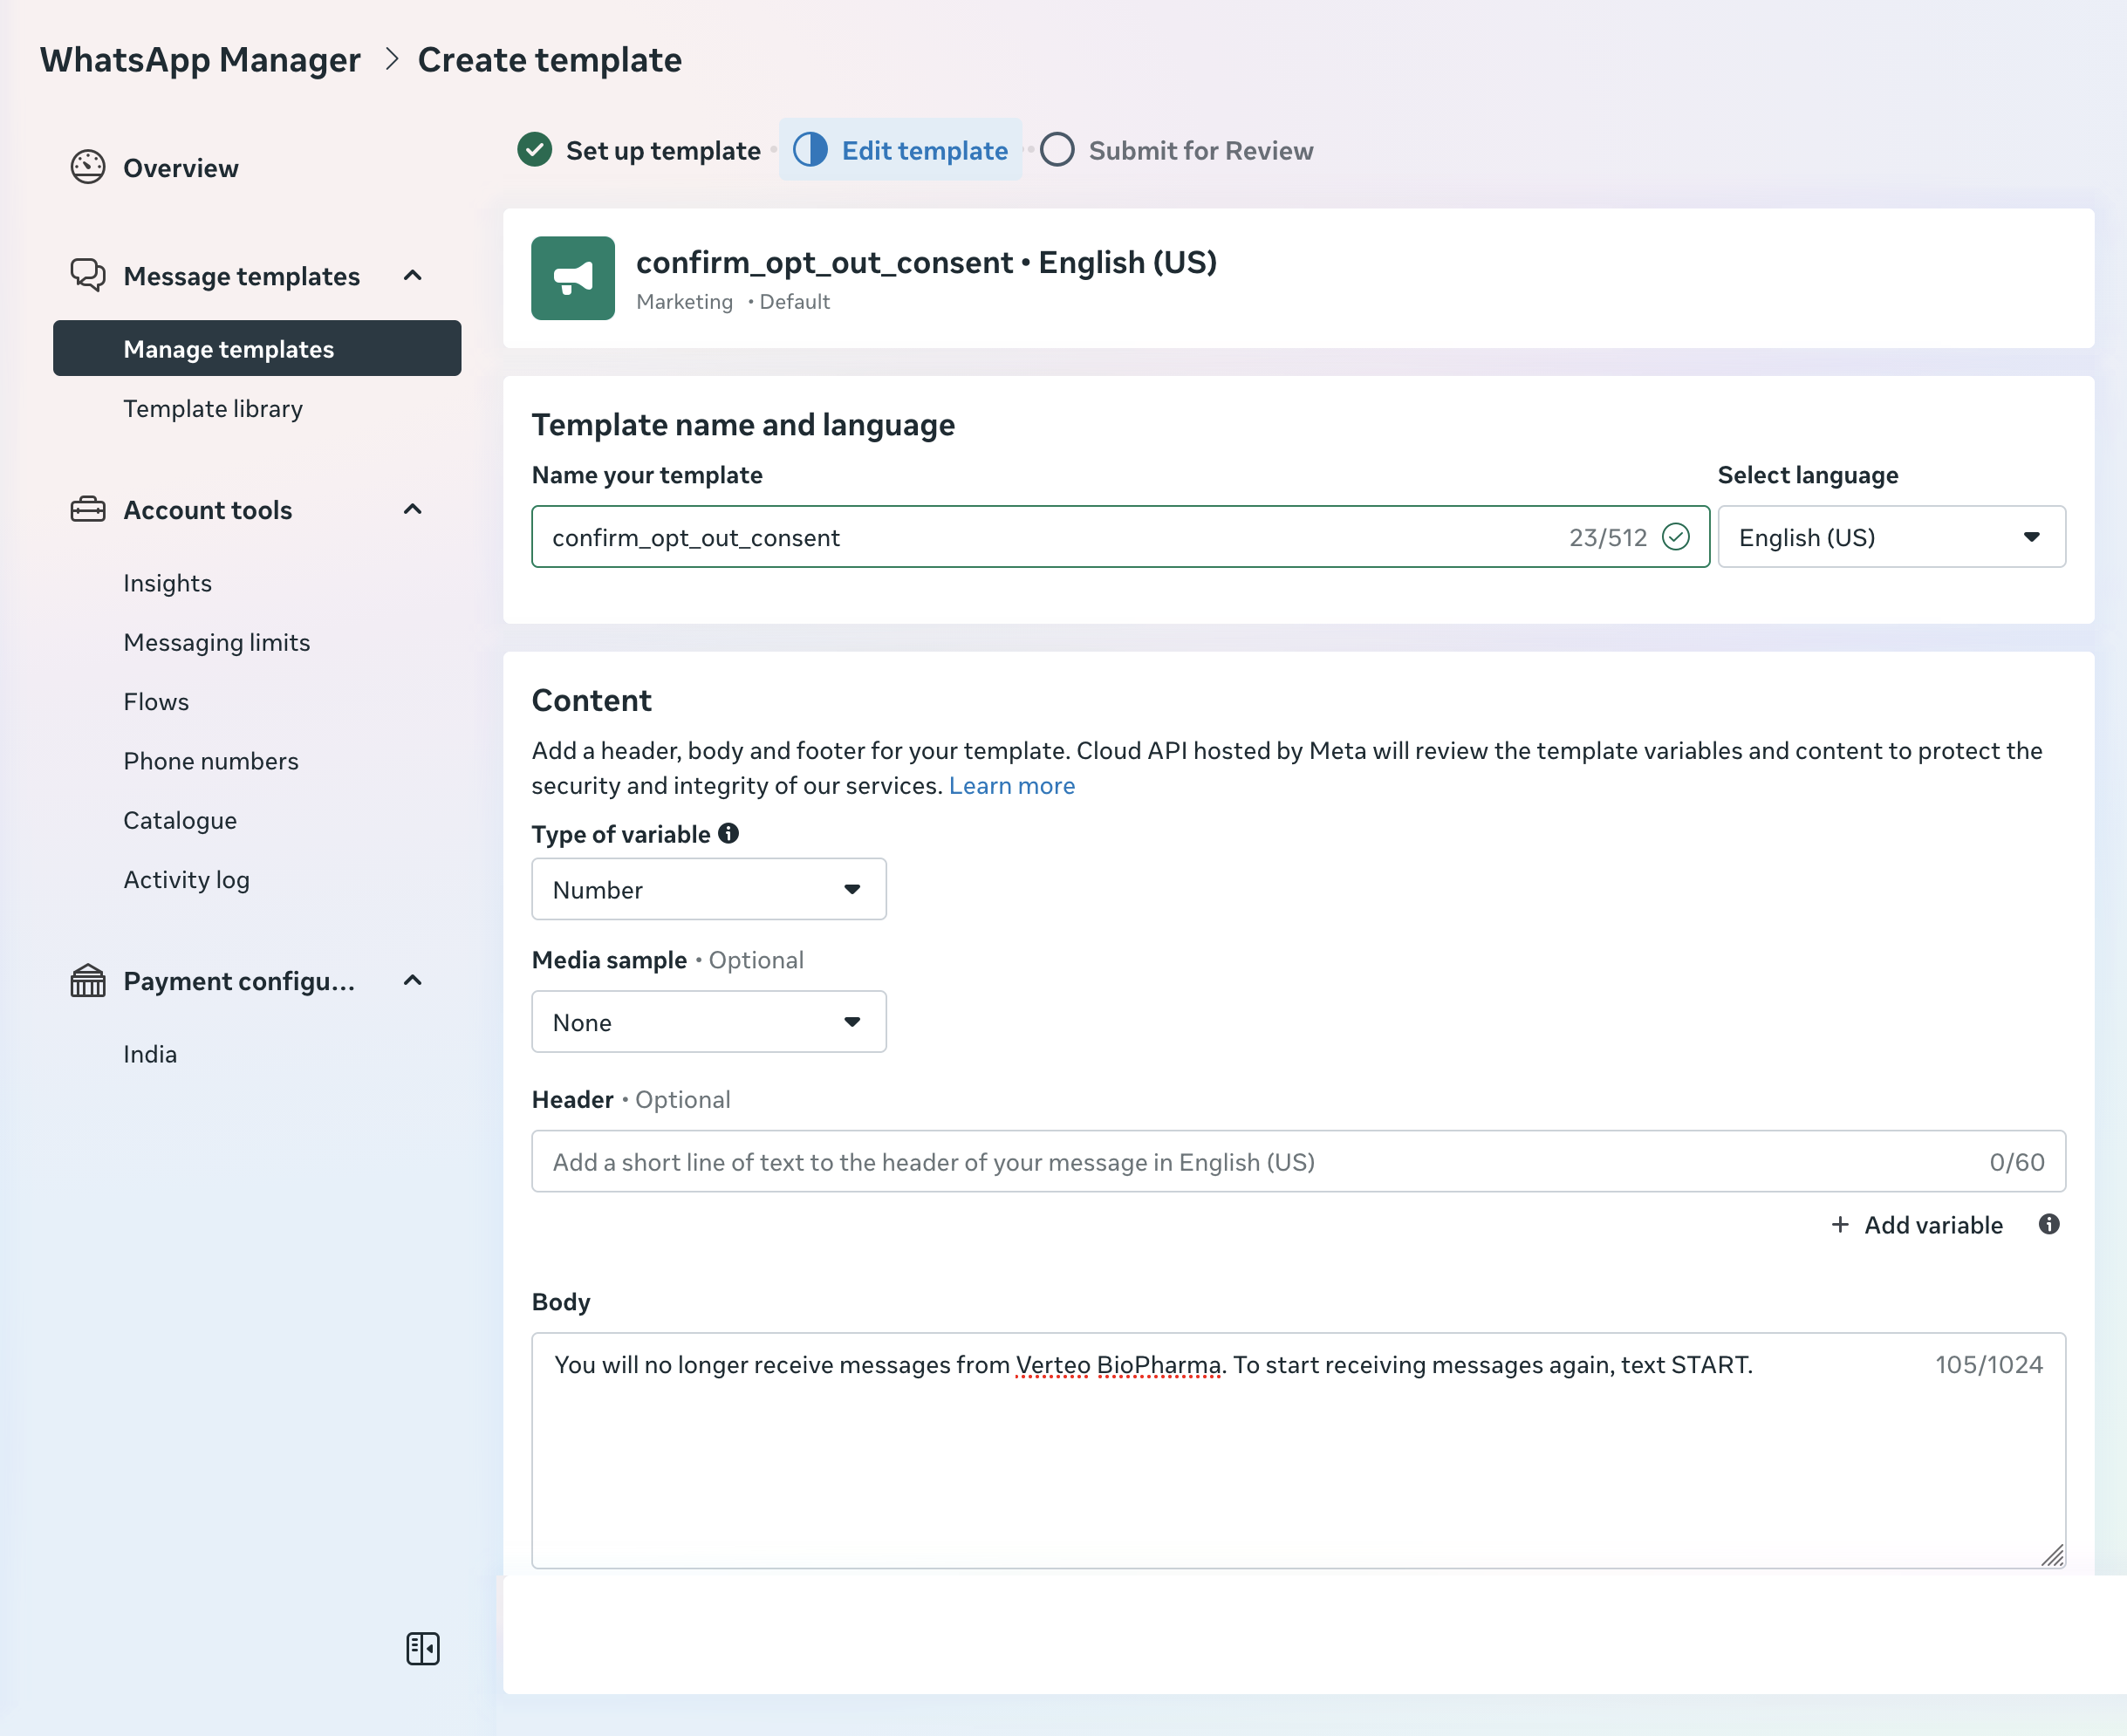Click info icon next to Add variable
The image size is (2127, 1736).
pos(2049,1224)
